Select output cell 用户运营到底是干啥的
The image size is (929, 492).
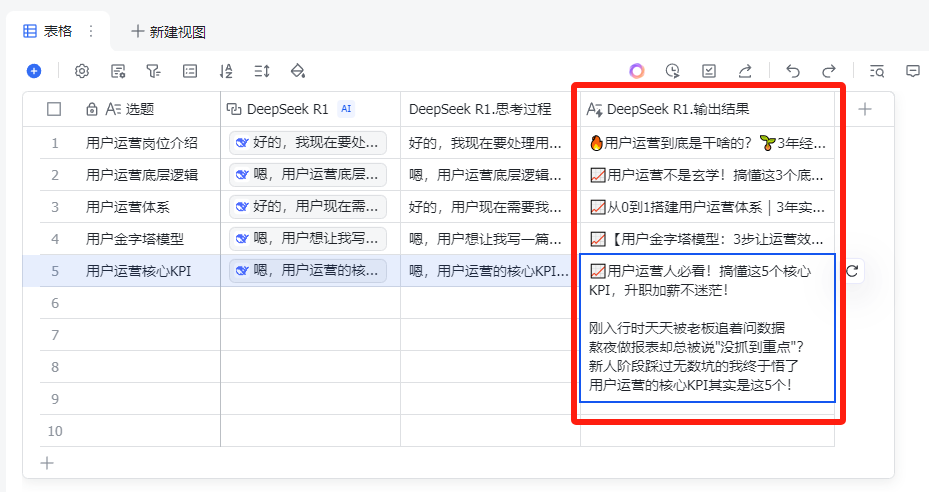click(x=707, y=143)
